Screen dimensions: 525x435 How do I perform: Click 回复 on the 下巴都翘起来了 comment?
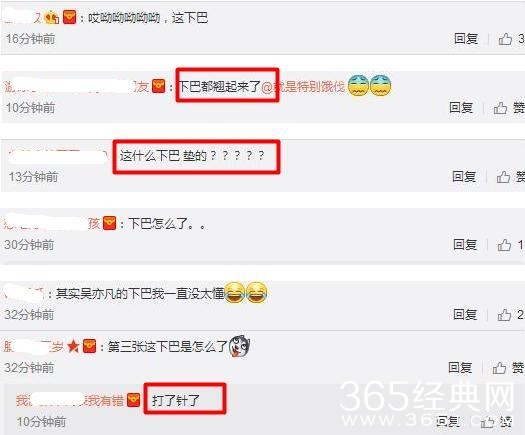point(461,108)
